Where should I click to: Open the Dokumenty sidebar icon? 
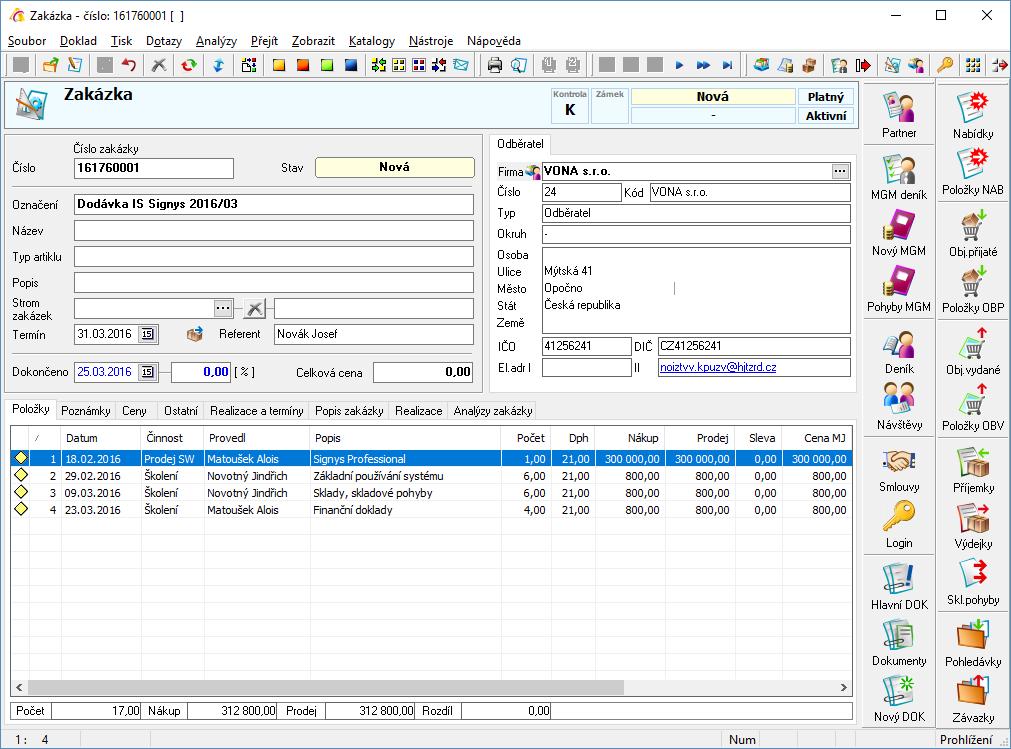pyautogui.click(x=899, y=643)
